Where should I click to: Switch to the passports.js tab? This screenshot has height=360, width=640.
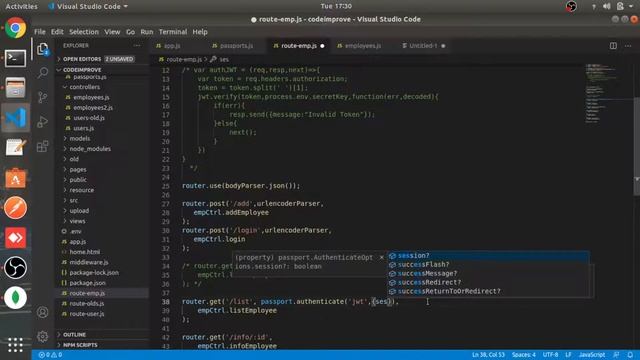coord(236,46)
